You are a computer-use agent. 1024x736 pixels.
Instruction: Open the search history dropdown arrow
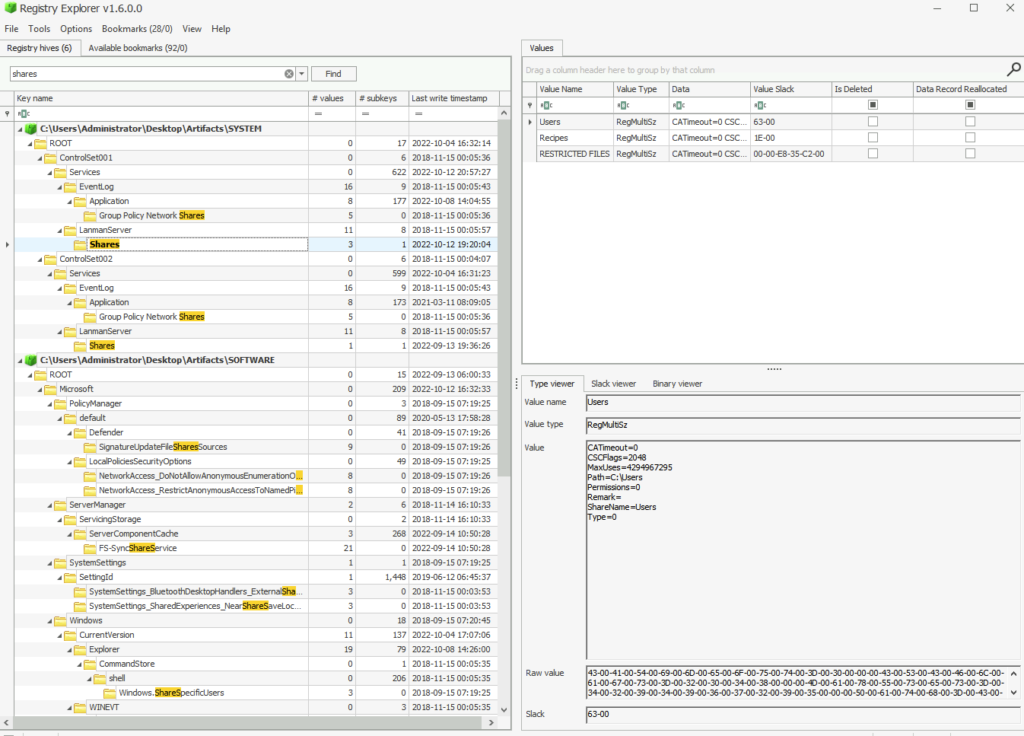(302, 74)
